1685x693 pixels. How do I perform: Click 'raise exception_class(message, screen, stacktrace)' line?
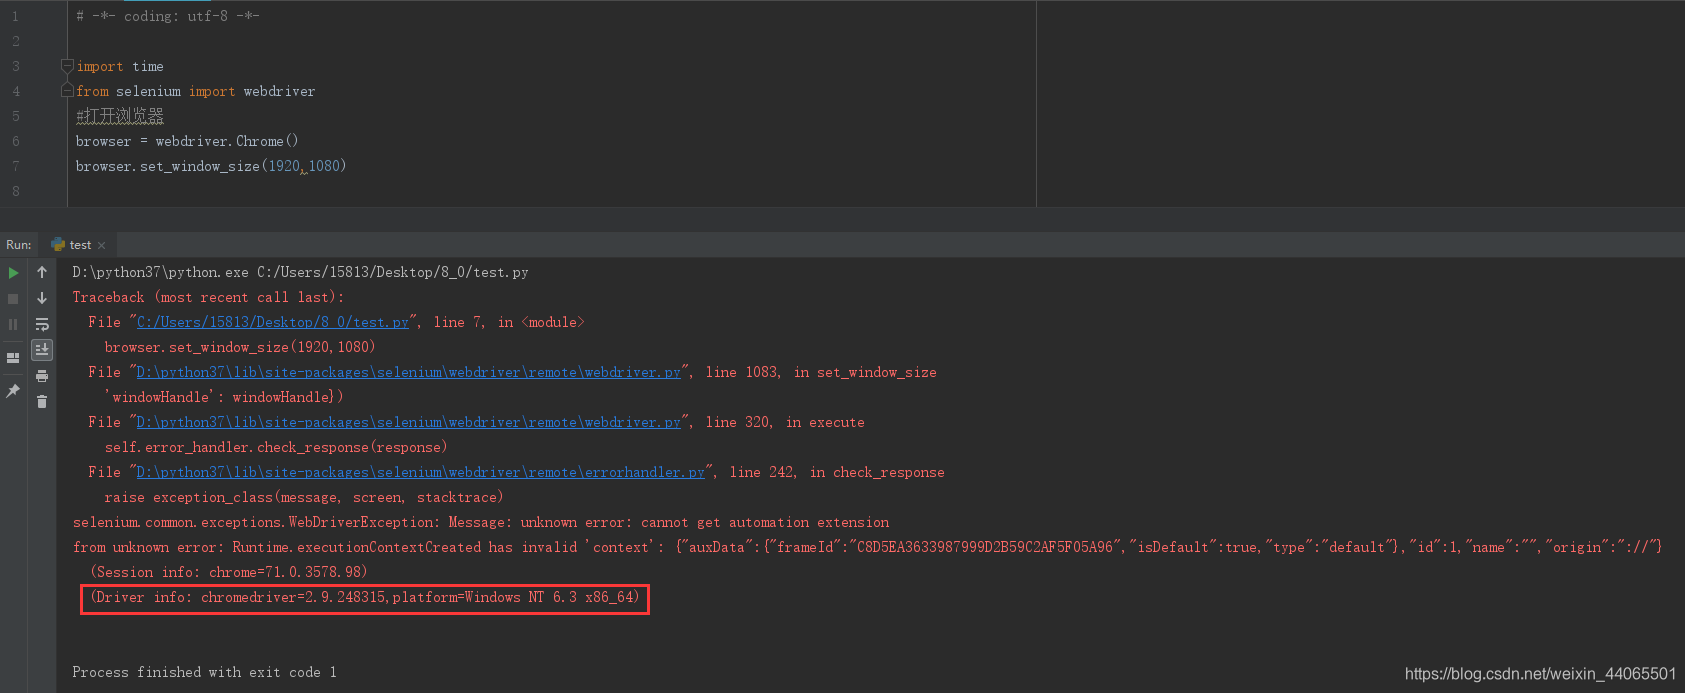[304, 497]
